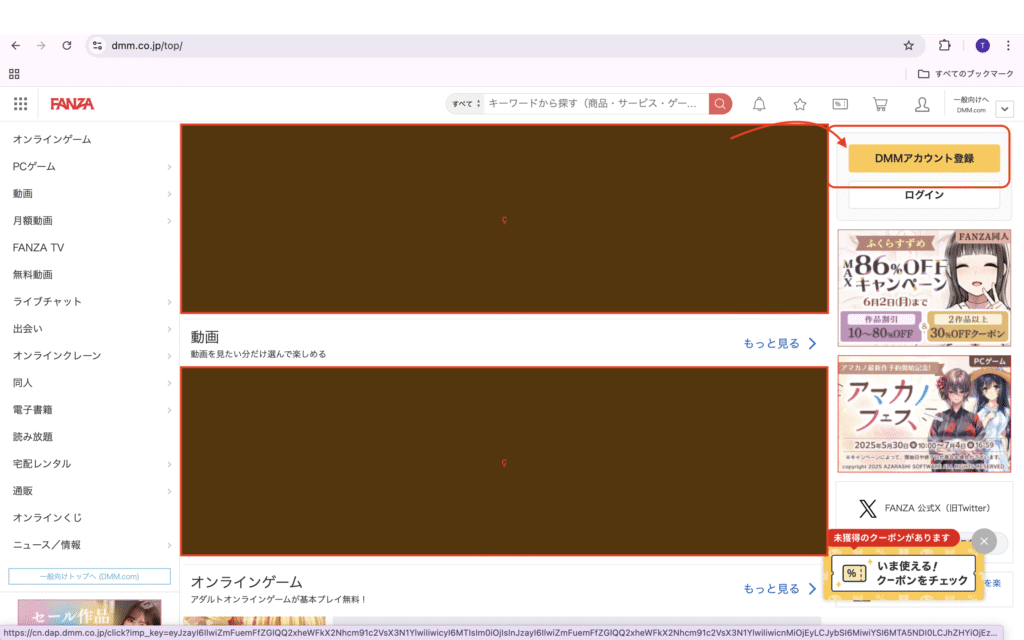The width and height of the screenshot is (1024, 640).
Task: Expand the PCゲーム submenu chevron
Action: (169, 167)
